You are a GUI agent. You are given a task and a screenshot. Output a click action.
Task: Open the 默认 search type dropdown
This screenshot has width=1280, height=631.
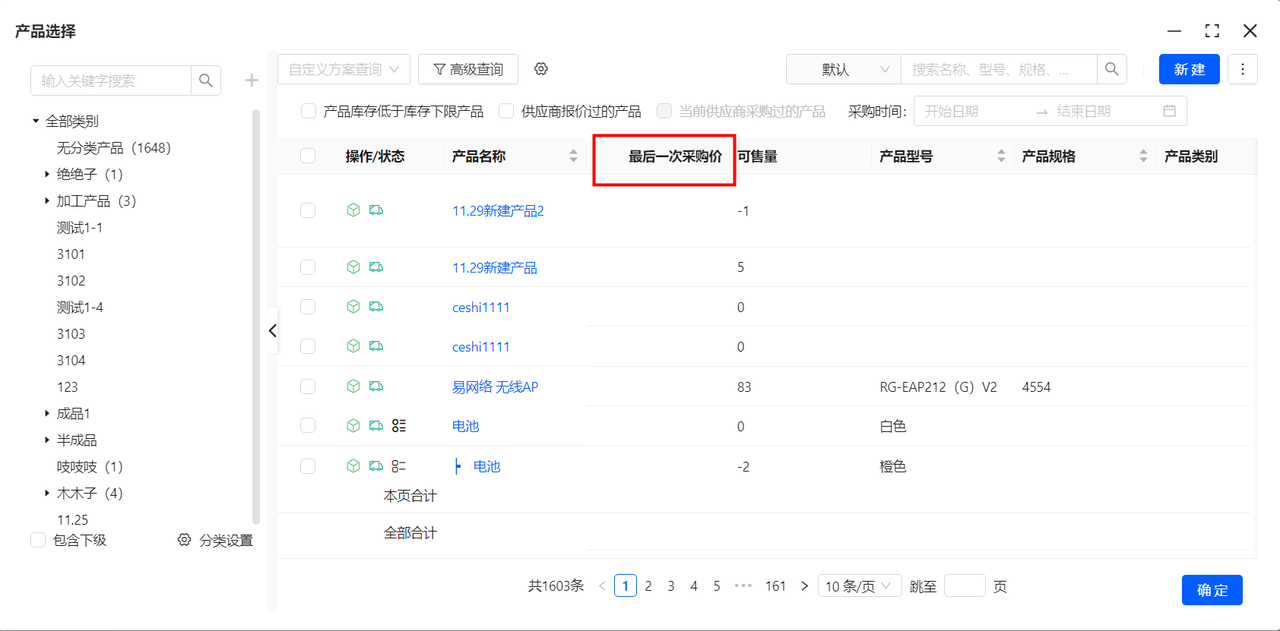tap(844, 69)
